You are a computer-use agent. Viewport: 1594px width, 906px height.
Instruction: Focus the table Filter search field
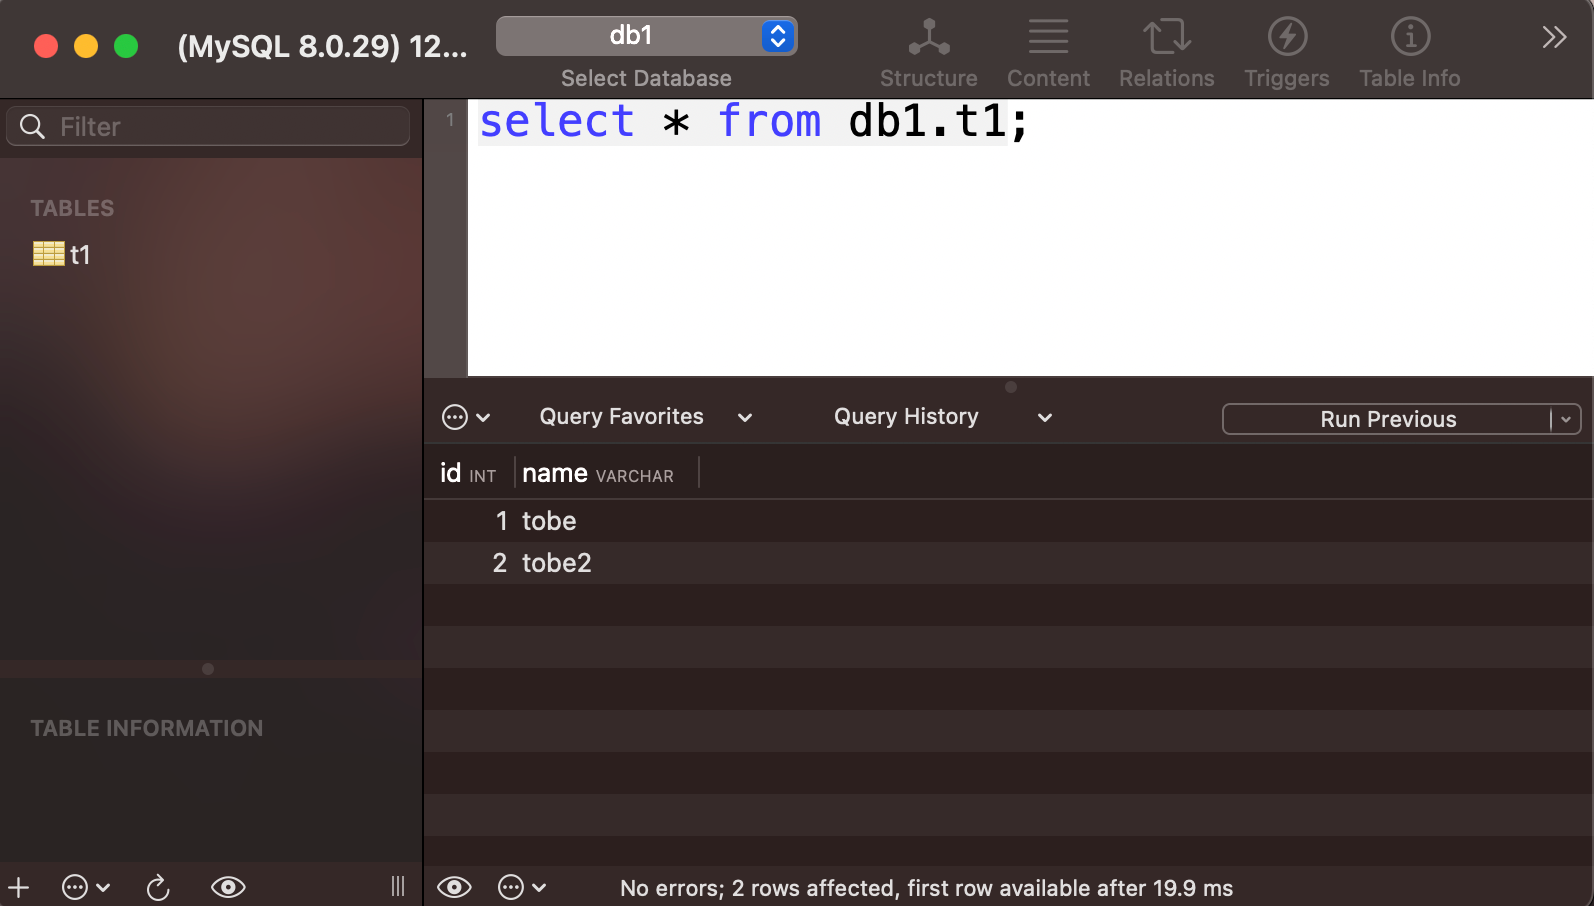pyautogui.click(x=208, y=126)
